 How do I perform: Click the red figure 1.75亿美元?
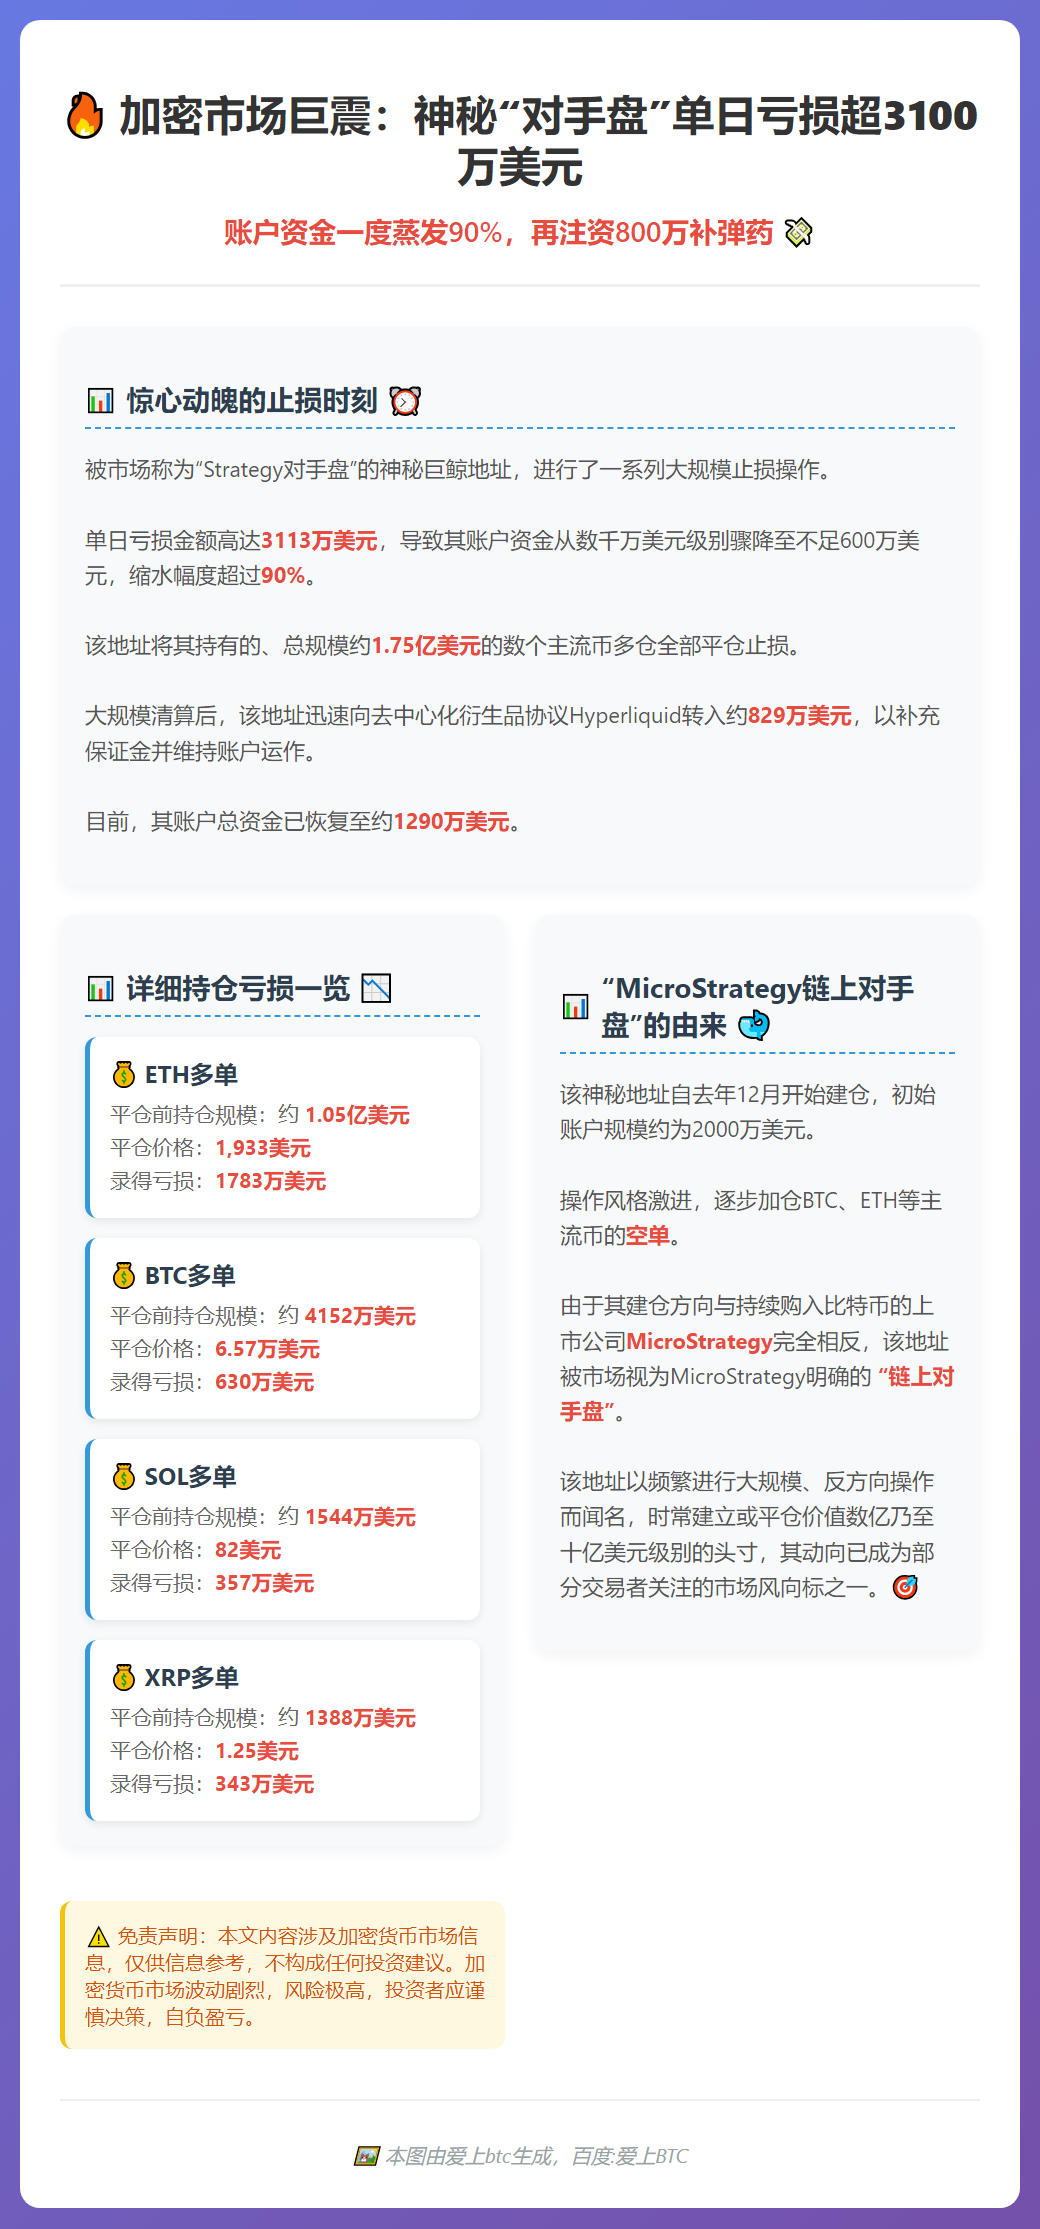coord(426,646)
